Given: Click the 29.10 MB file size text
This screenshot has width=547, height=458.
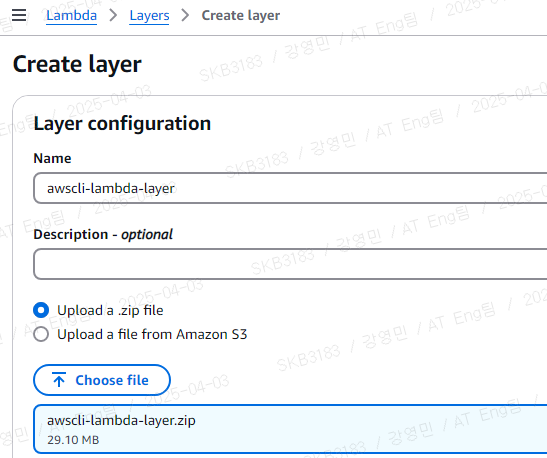Looking at the screenshot, I should 73,440.
